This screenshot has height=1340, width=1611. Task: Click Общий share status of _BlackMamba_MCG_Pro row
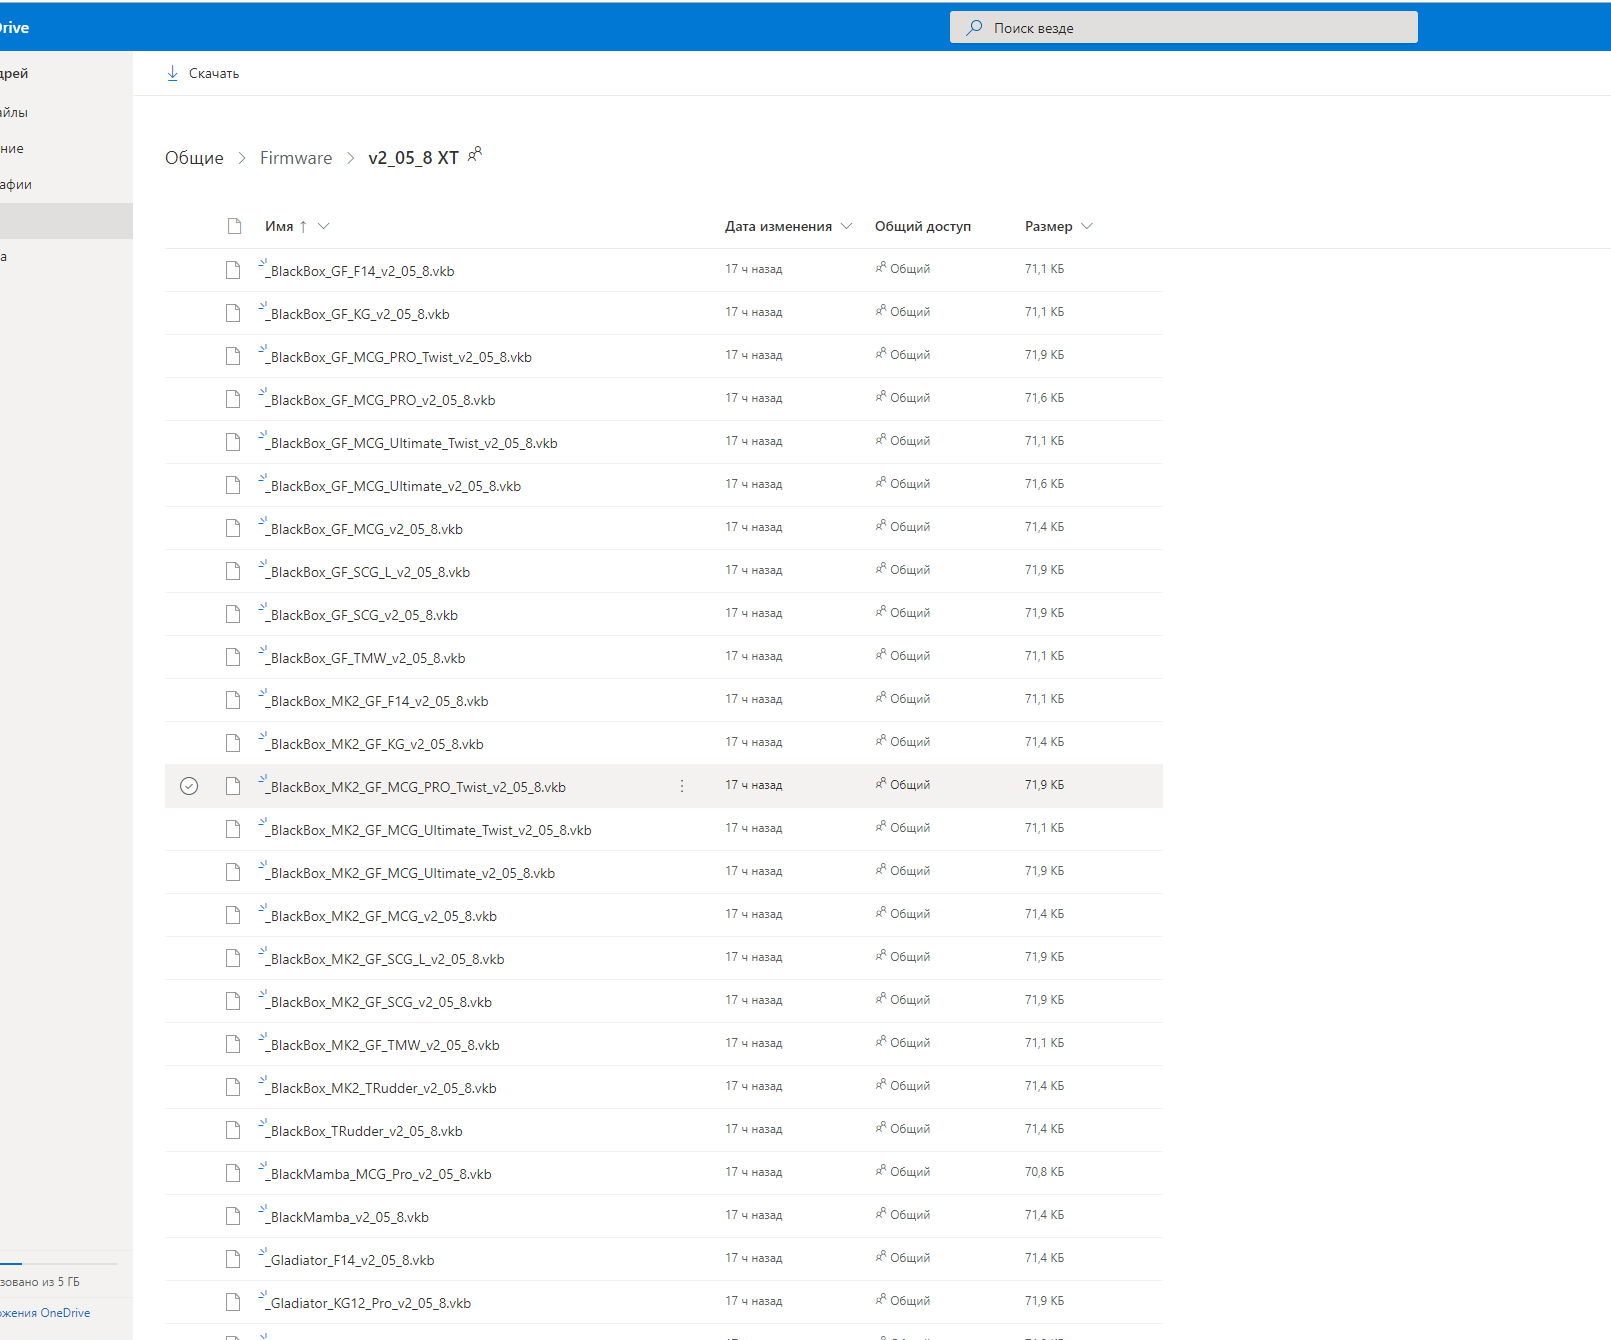pyautogui.click(x=910, y=1172)
